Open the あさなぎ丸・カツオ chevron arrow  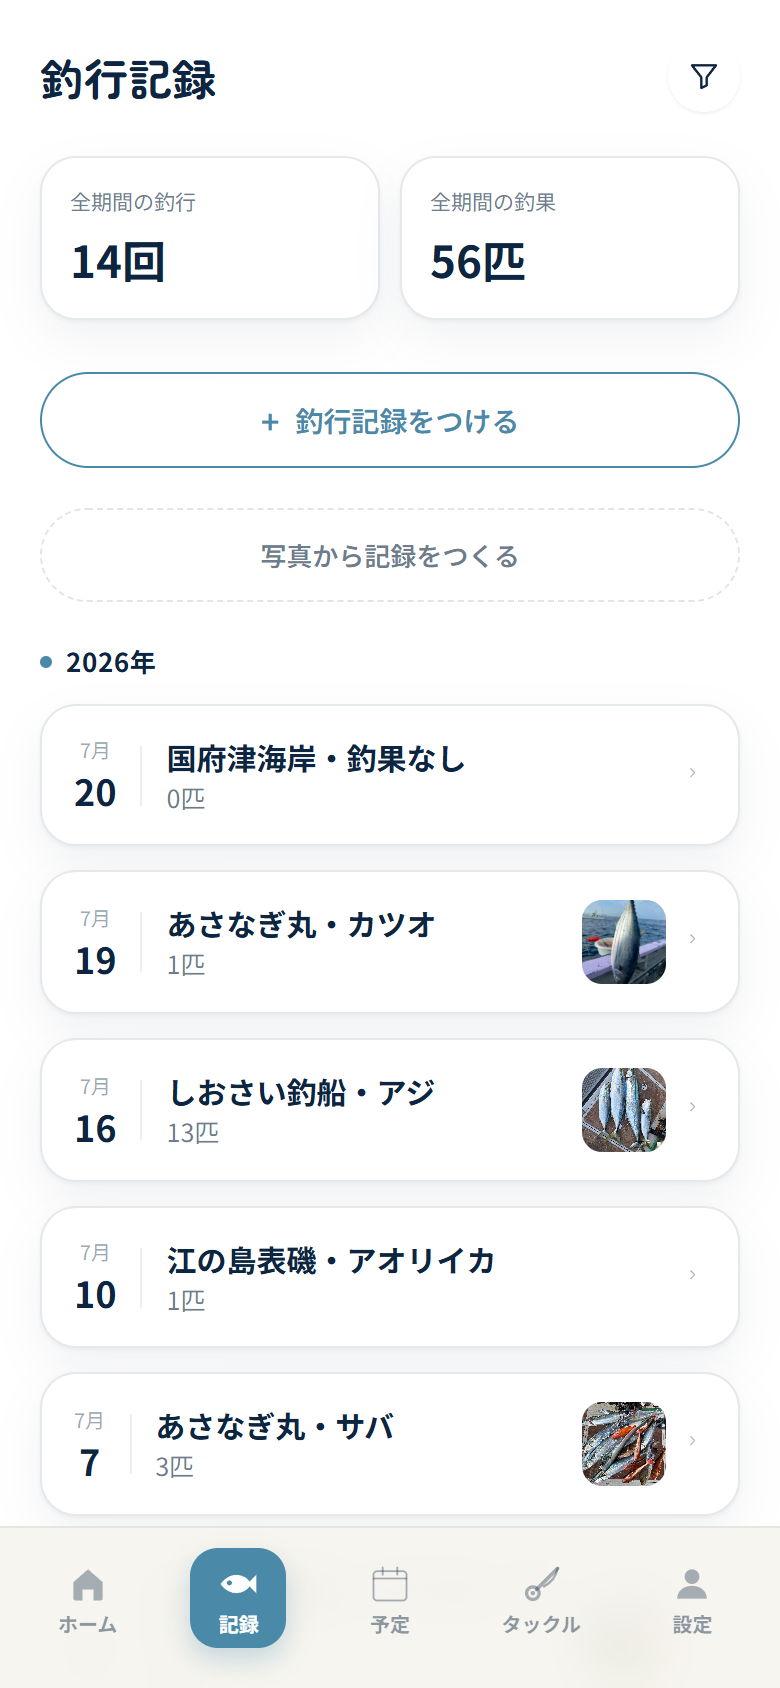[x=692, y=939]
